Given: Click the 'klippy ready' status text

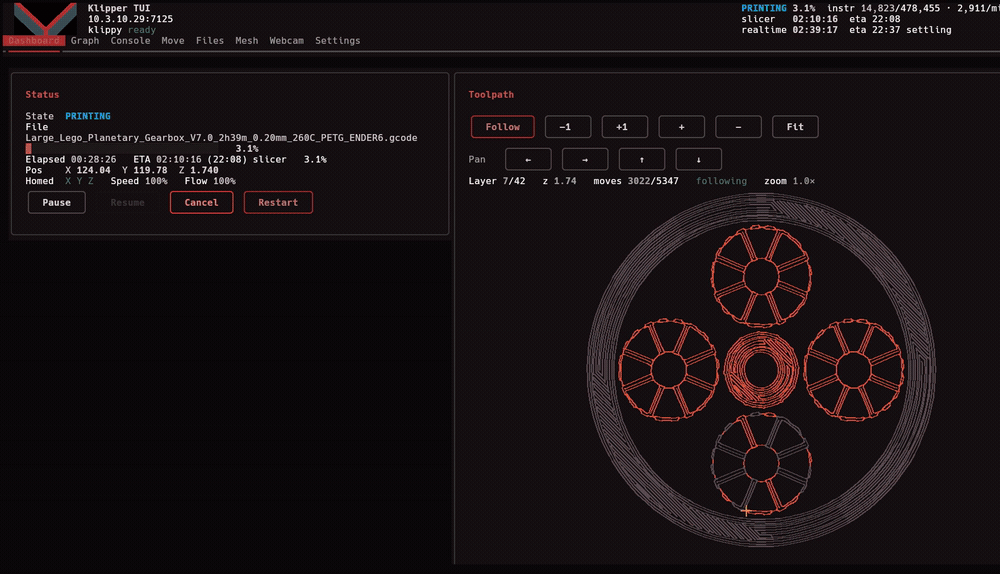Looking at the screenshot, I should coord(122,30).
